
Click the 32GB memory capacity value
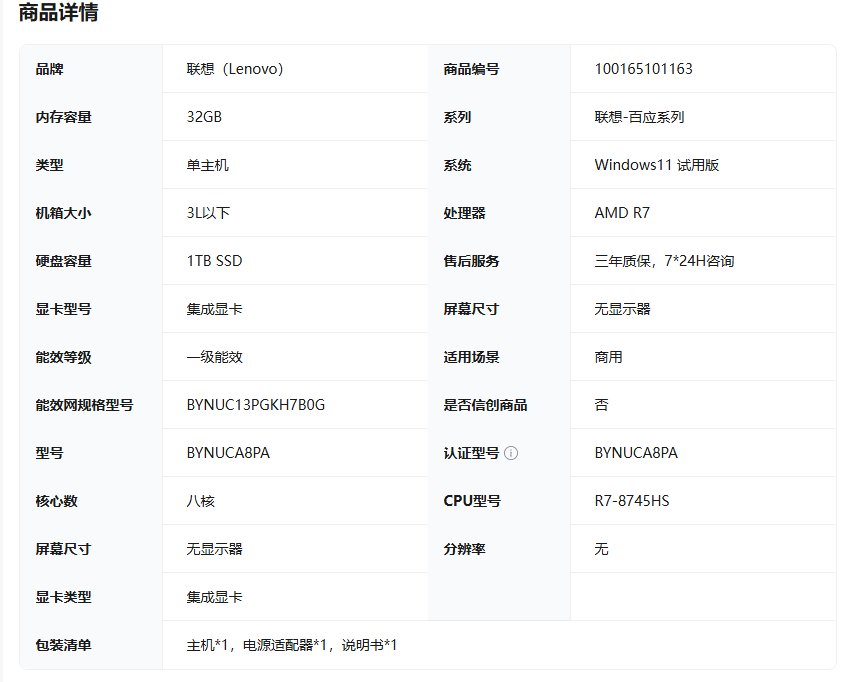click(x=204, y=117)
